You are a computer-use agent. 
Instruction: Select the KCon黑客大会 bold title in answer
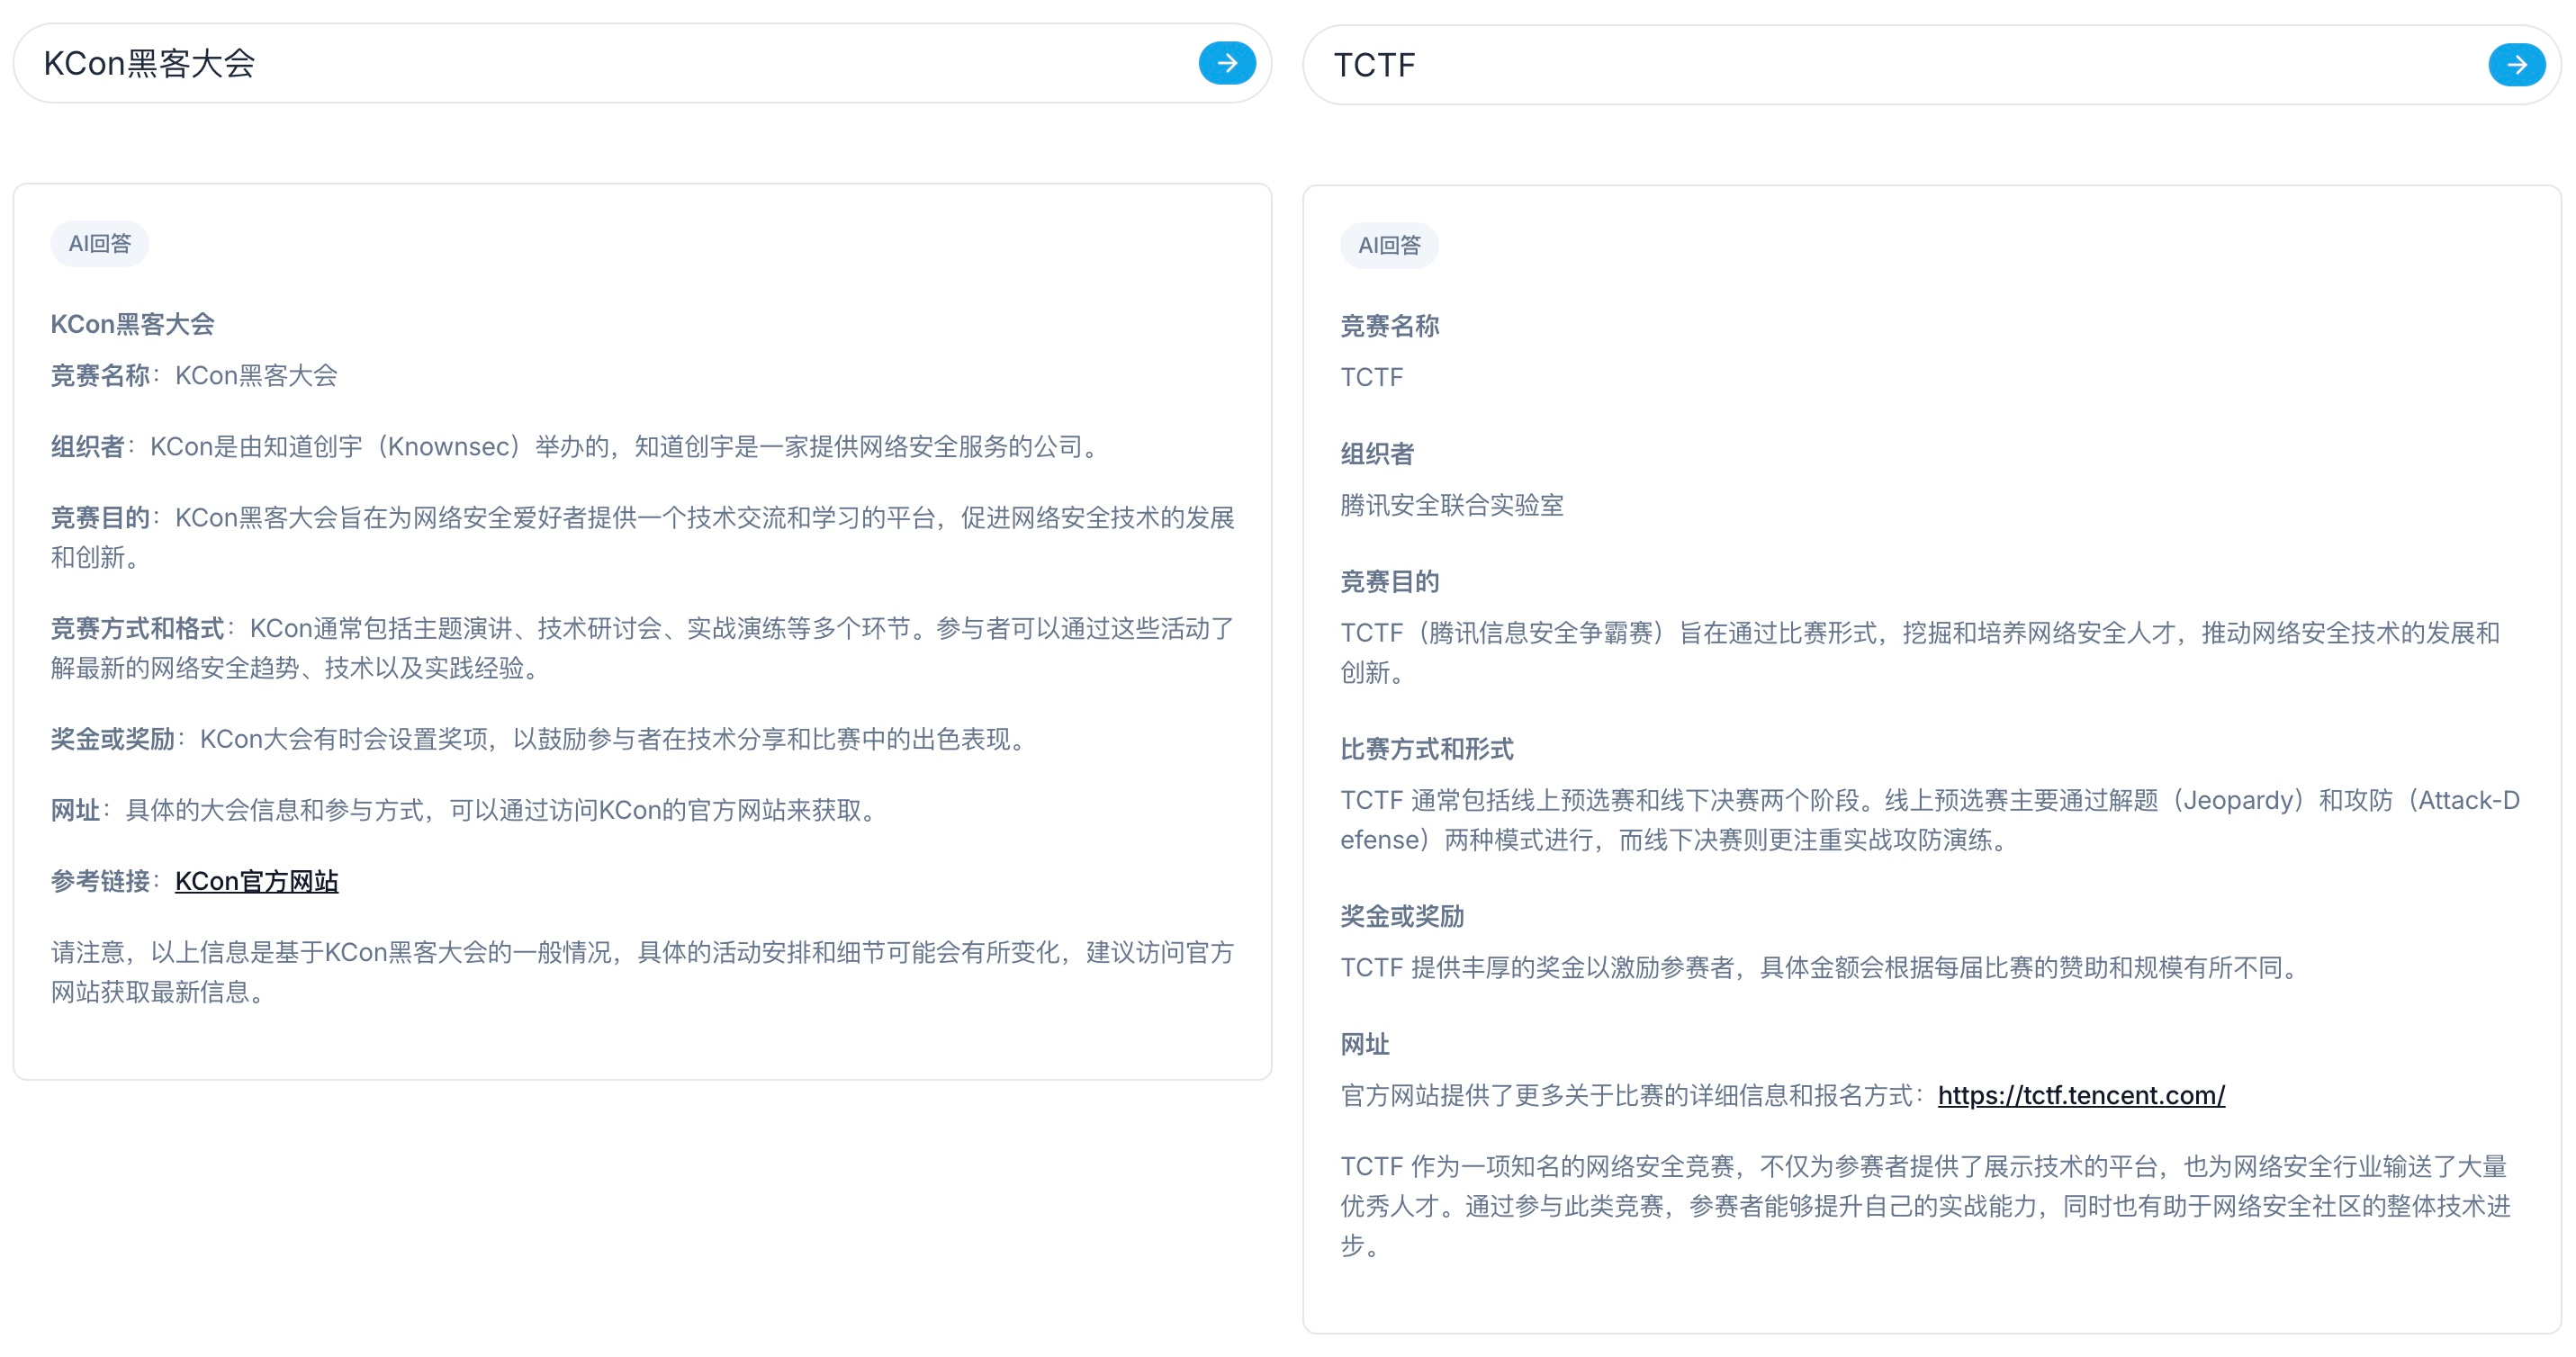pyautogui.click(x=132, y=324)
